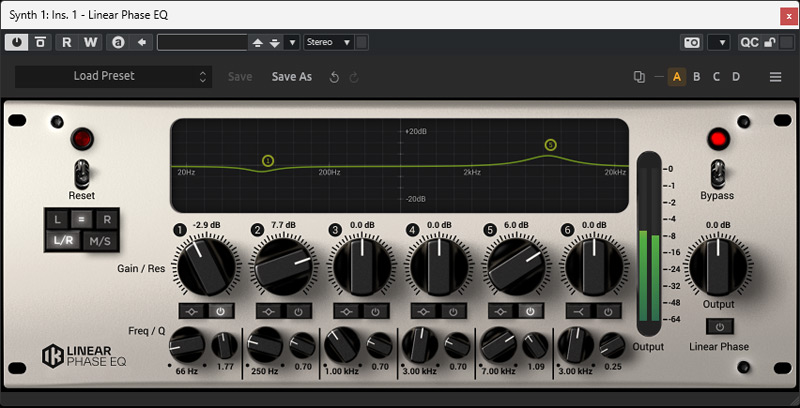Enable automation Write (W) button
Screen dimensions: 800x408
pos(91,42)
